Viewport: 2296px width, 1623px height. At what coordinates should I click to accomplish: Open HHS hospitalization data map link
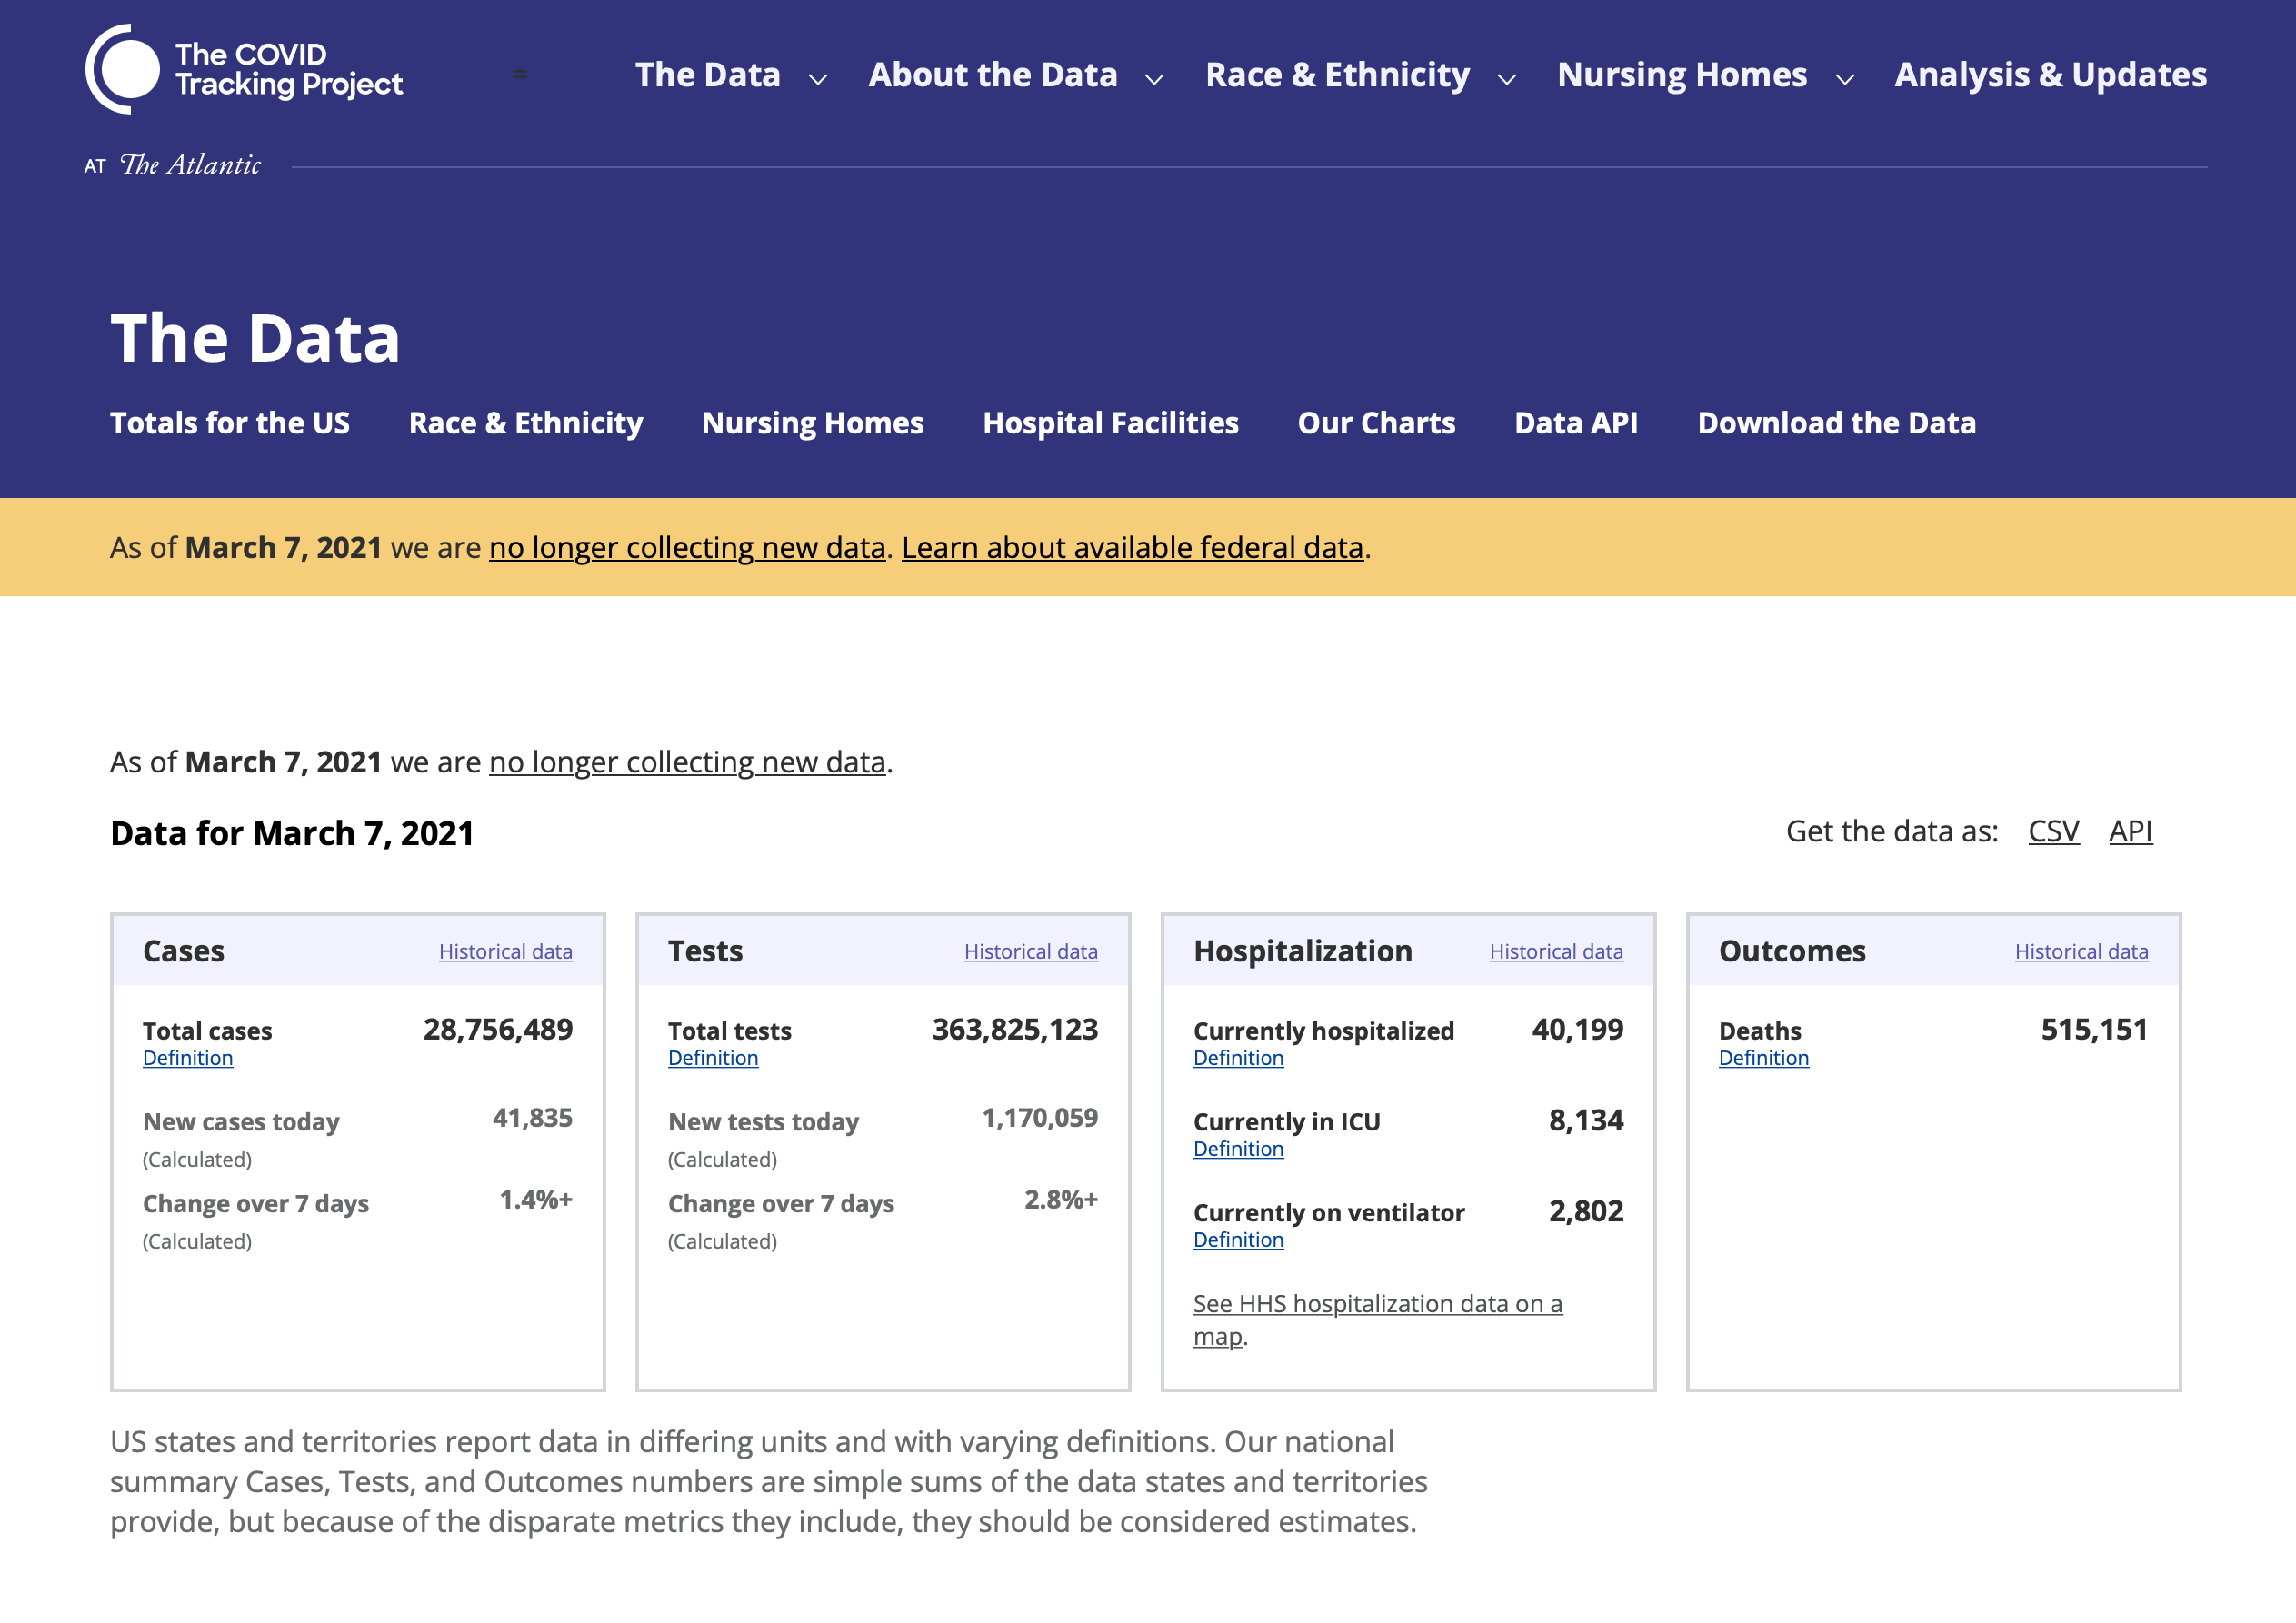point(1376,1304)
